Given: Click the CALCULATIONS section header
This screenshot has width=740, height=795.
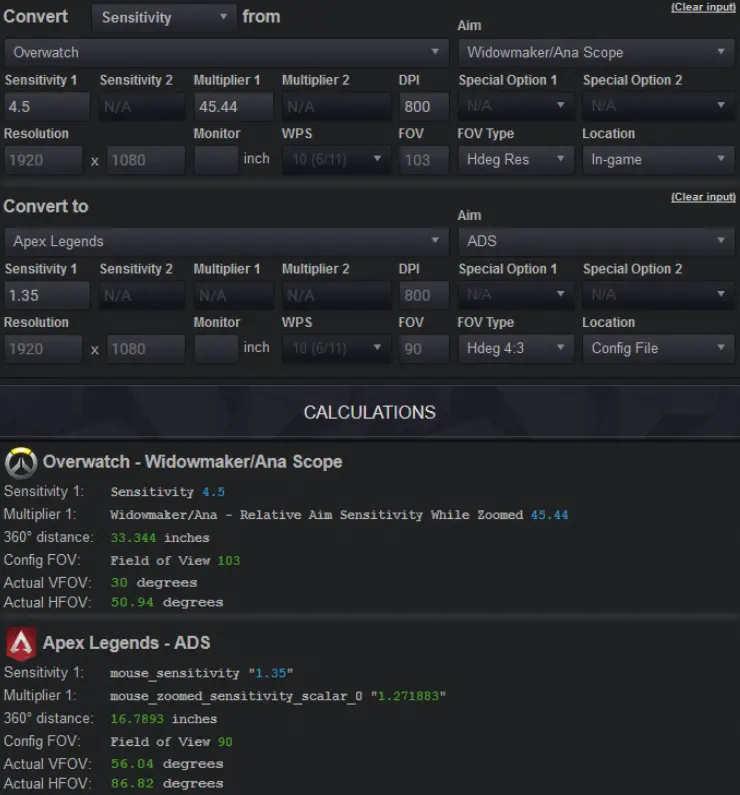Looking at the screenshot, I should [x=369, y=413].
